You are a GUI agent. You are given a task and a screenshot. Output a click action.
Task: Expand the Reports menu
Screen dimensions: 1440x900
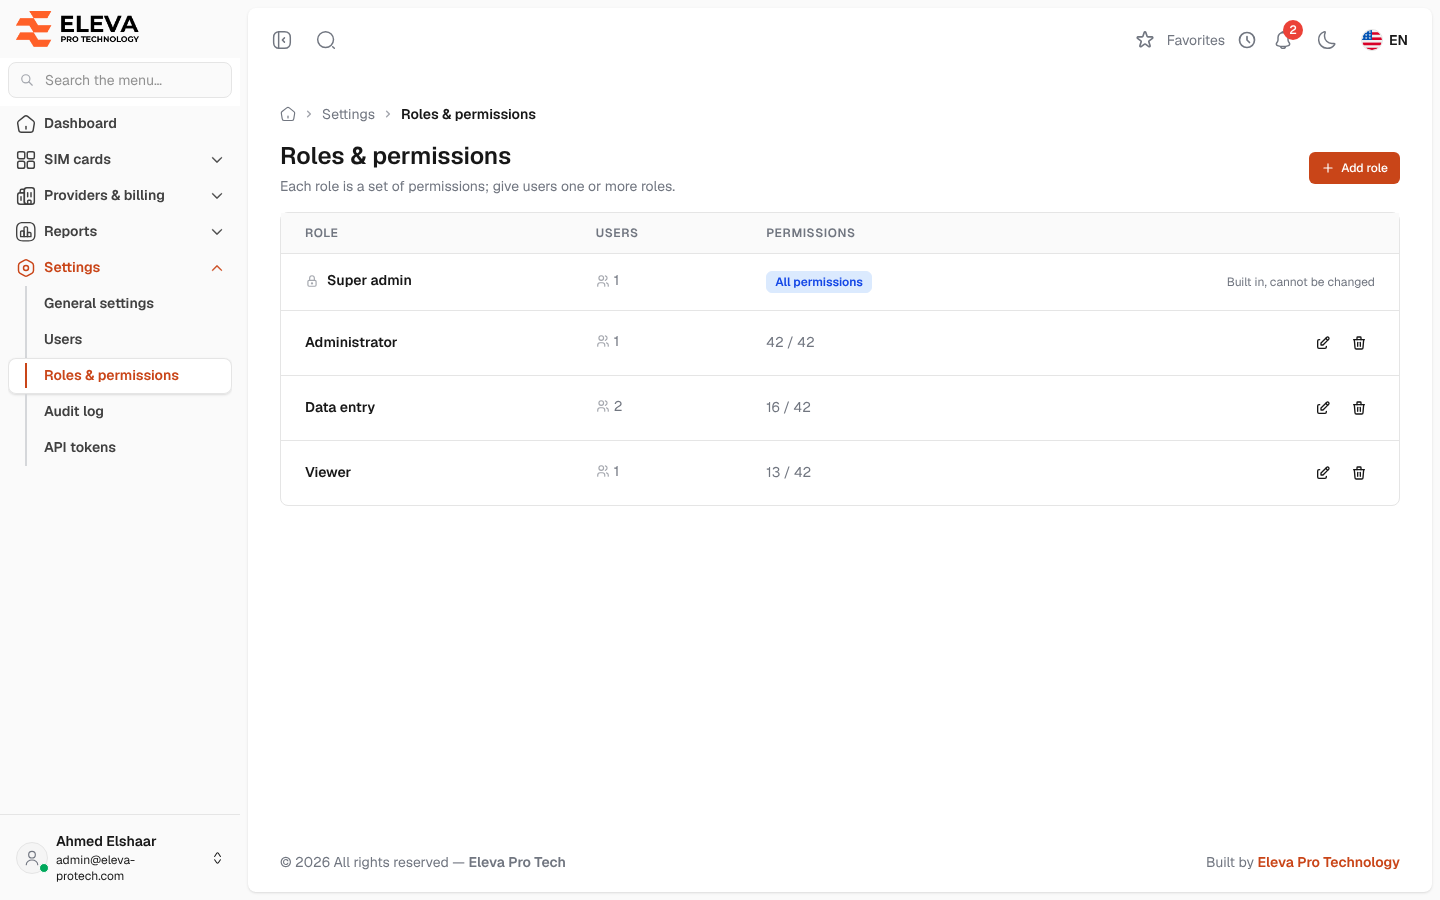click(120, 231)
